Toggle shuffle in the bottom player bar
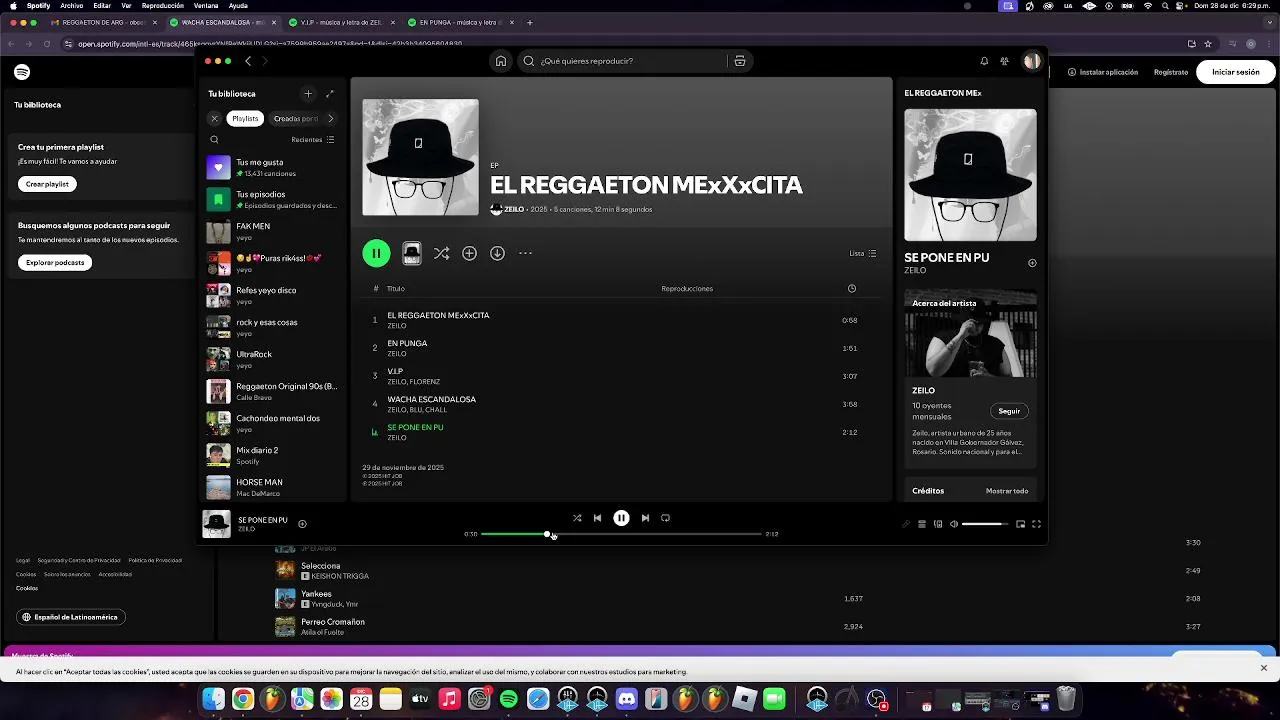The height and width of the screenshot is (720, 1280). click(577, 518)
